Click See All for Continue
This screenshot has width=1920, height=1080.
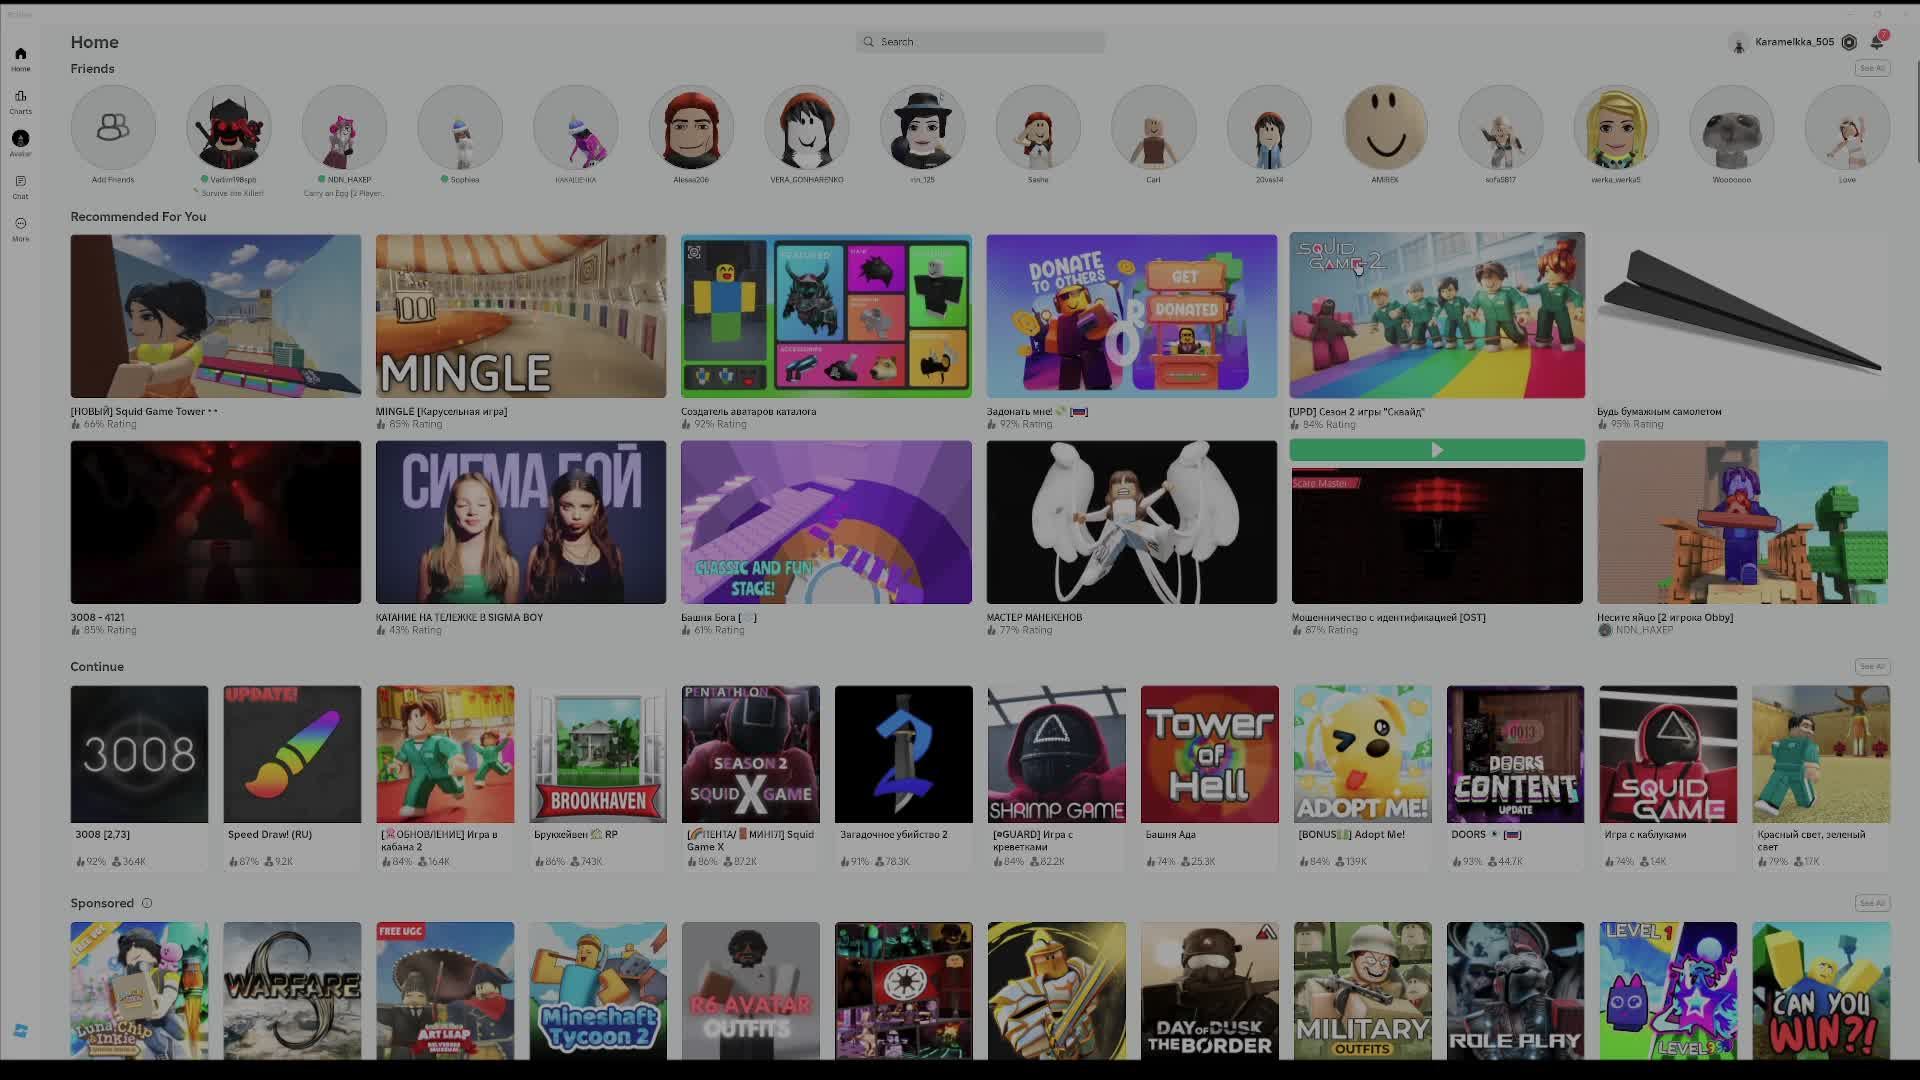click(x=1872, y=666)
